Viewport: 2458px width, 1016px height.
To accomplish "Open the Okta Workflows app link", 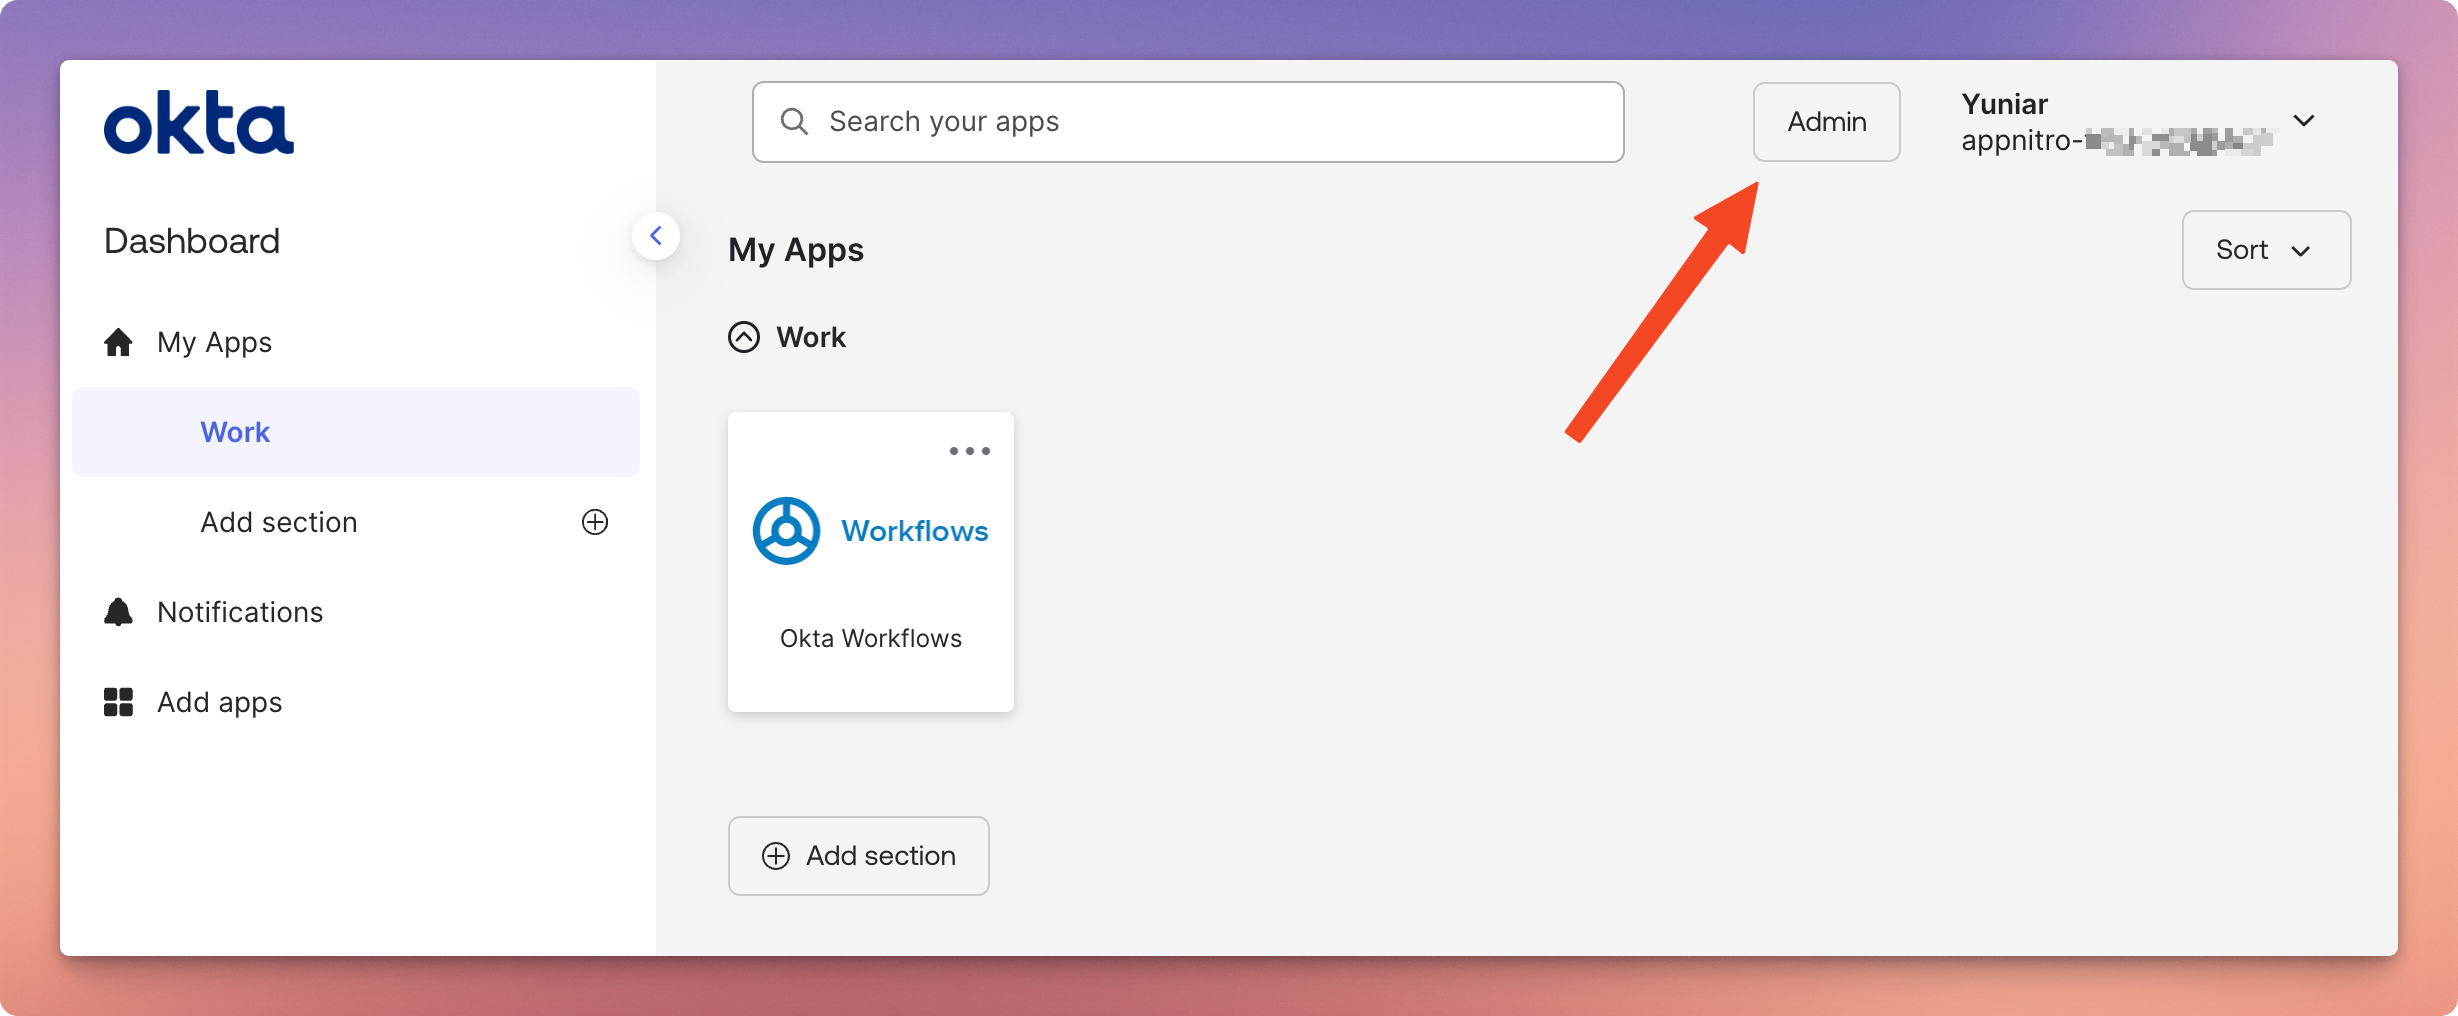I will pos(871,638).
